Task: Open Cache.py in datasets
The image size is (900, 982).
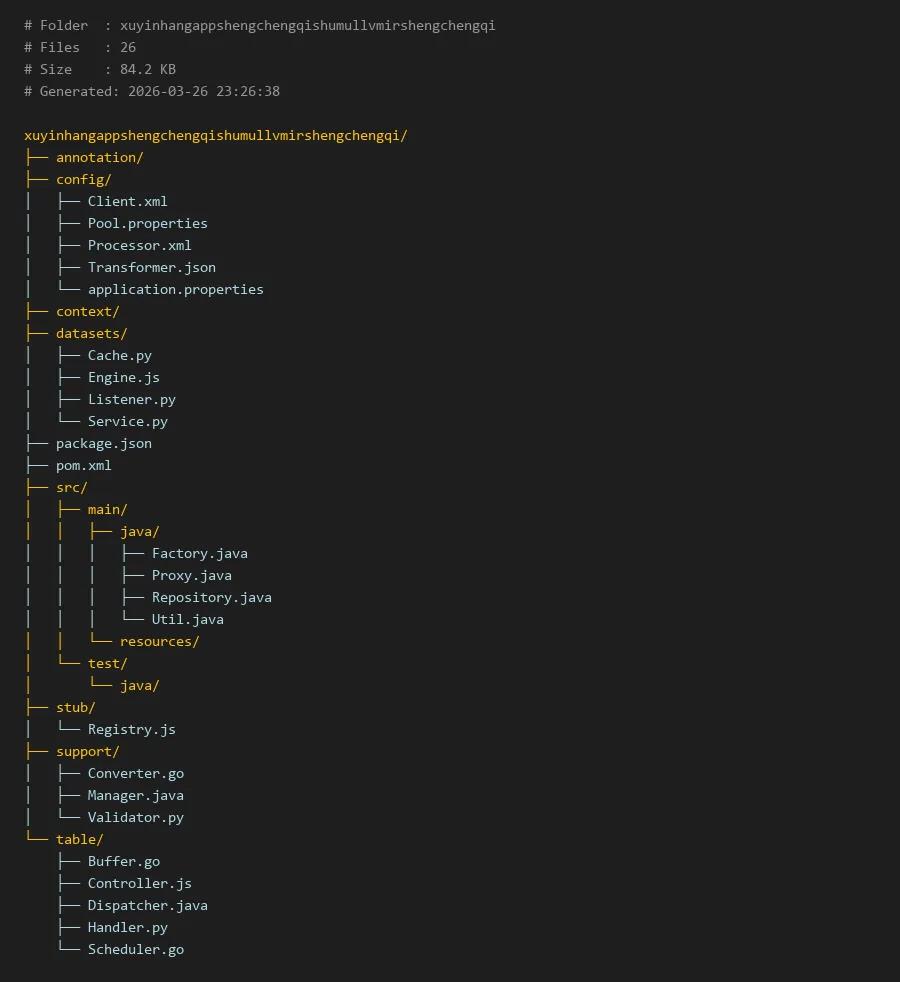Action: tap(119, 355)
